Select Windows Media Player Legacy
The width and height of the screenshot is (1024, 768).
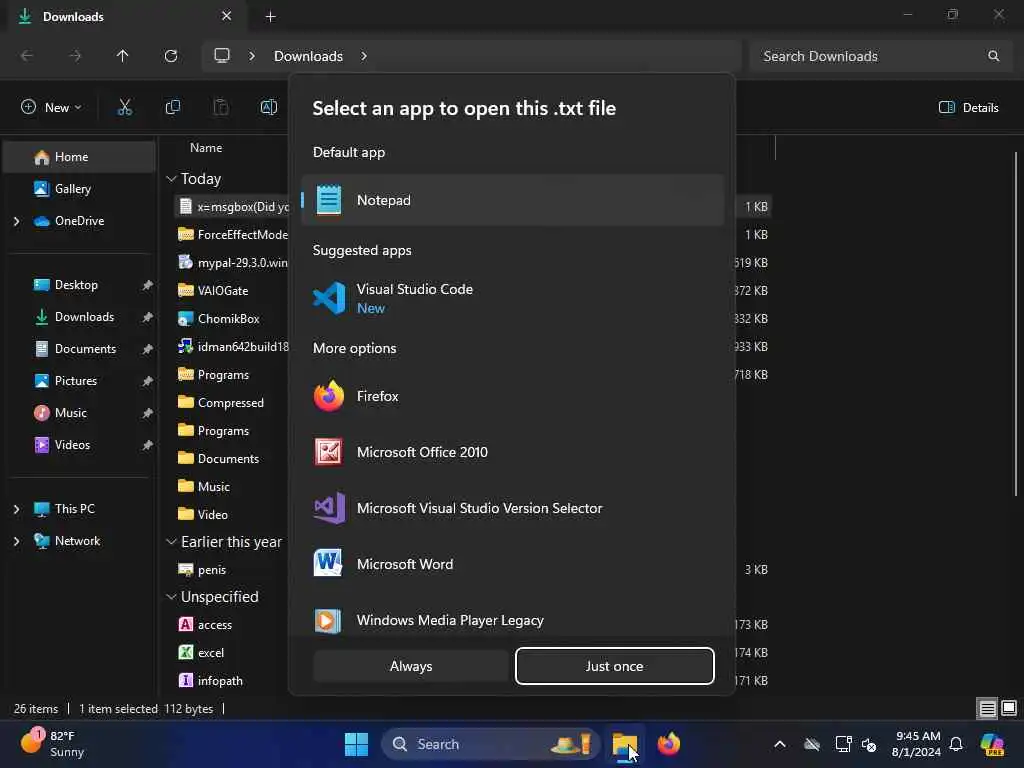click(x=513, y=619)
